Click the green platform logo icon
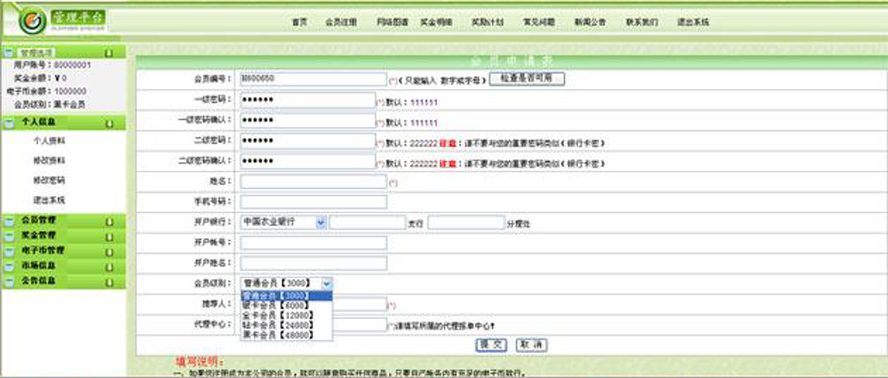 click(x=32, y=22)
